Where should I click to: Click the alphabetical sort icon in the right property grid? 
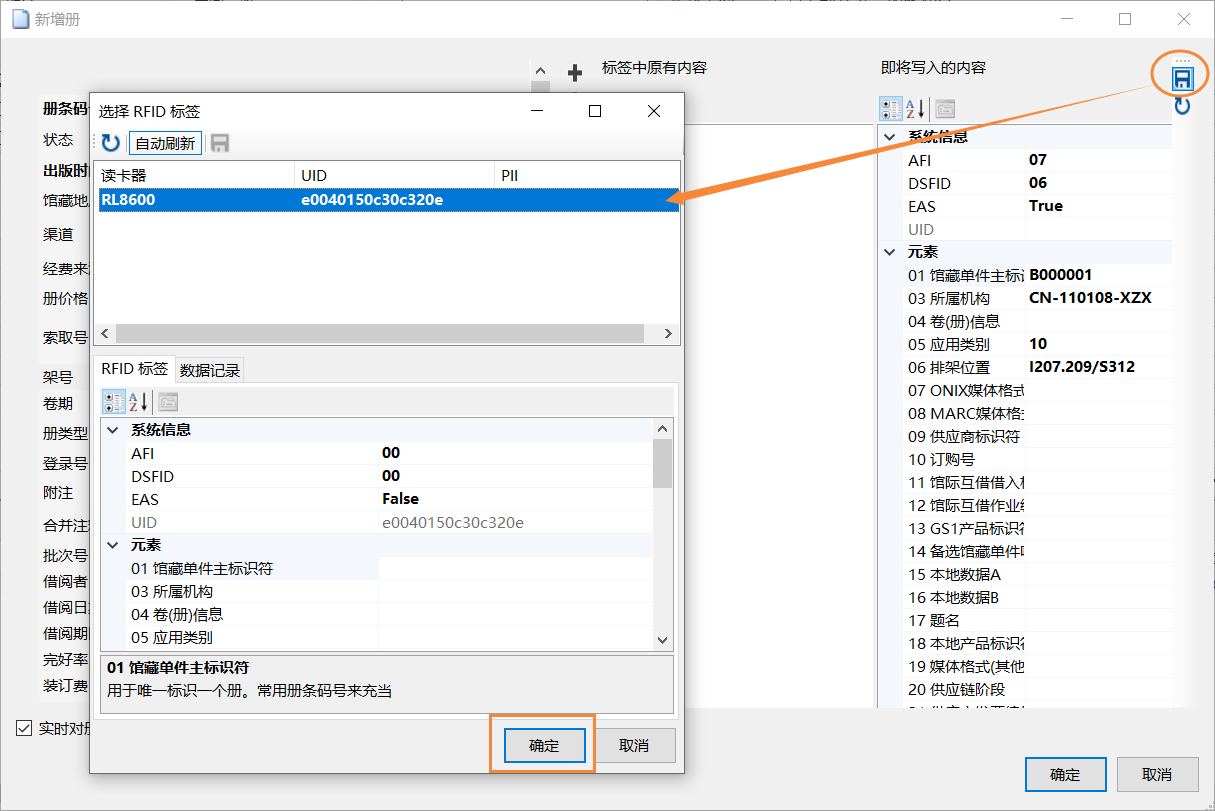(914, 108)
